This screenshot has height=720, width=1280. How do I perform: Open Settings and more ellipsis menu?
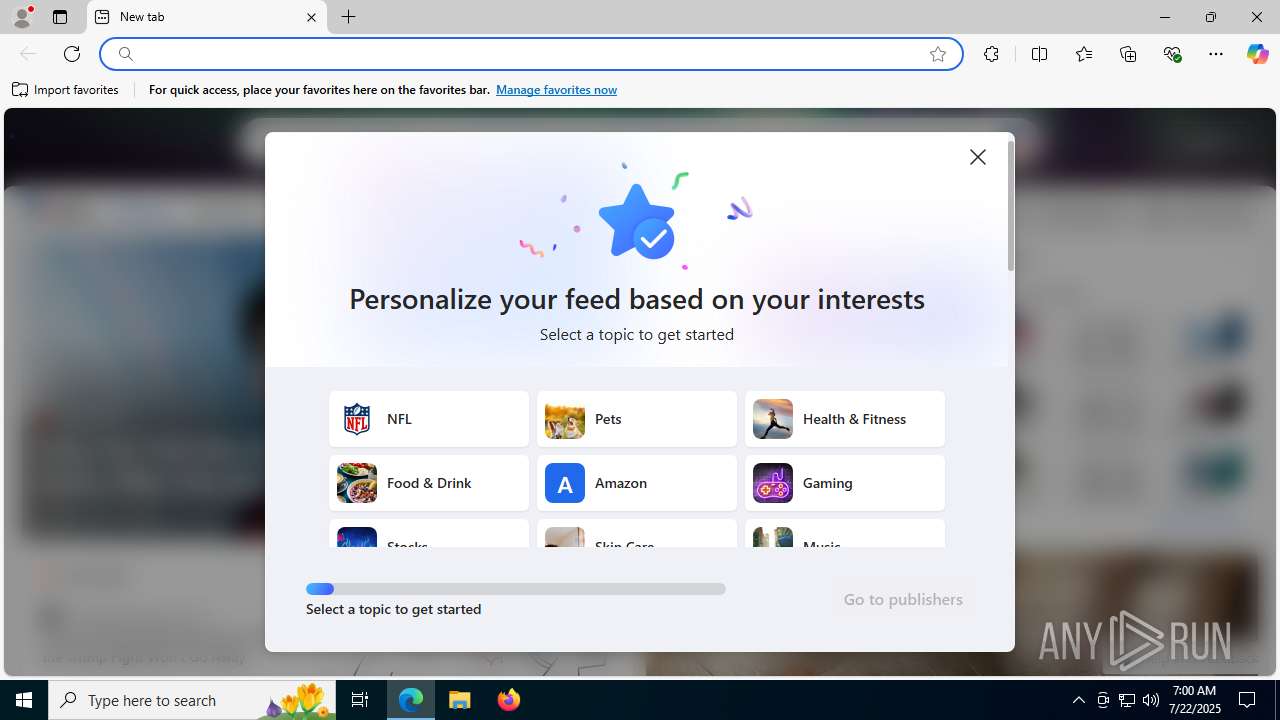[x=1216, y=54]
